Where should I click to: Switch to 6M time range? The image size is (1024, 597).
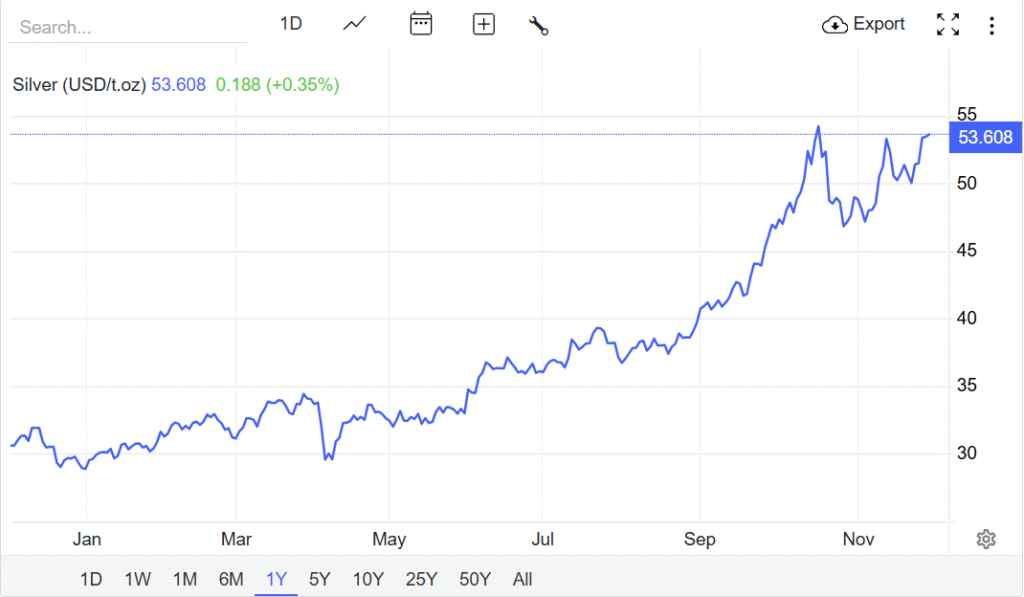pyautogui.click(x=231, y=579)
